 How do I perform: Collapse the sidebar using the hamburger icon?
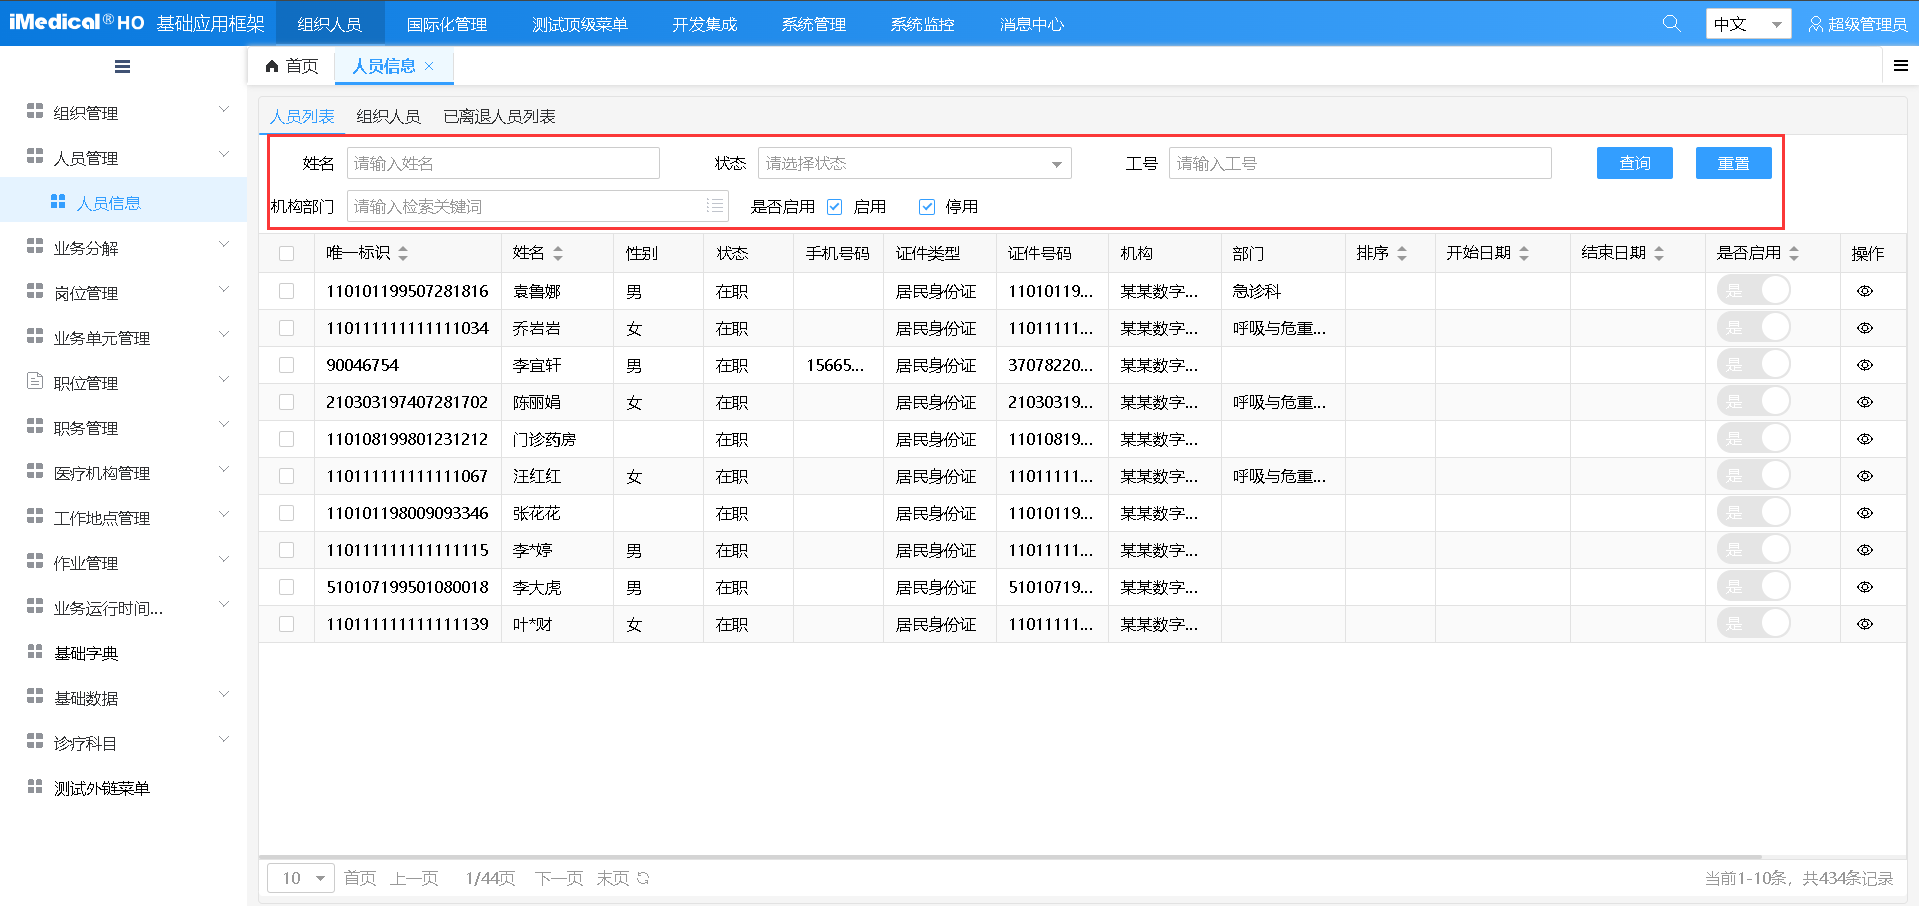(122, 66)
